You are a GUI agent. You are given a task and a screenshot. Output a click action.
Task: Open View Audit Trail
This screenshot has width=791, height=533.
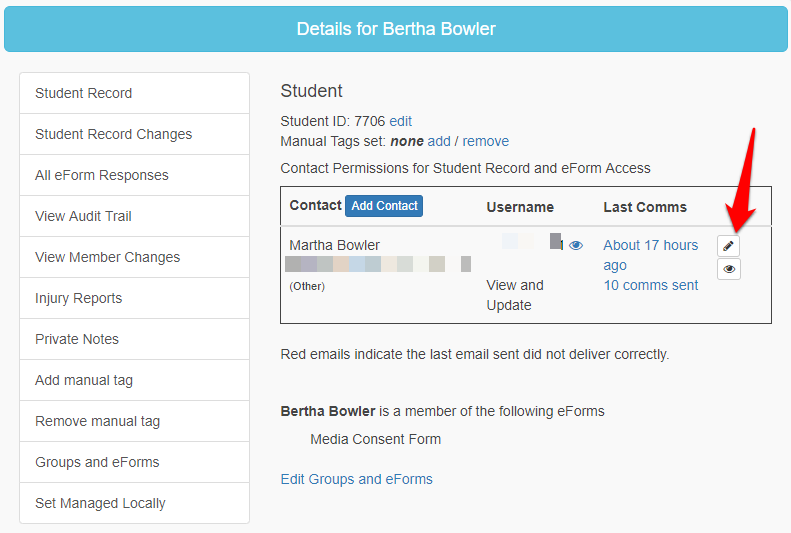pos(134,216)
